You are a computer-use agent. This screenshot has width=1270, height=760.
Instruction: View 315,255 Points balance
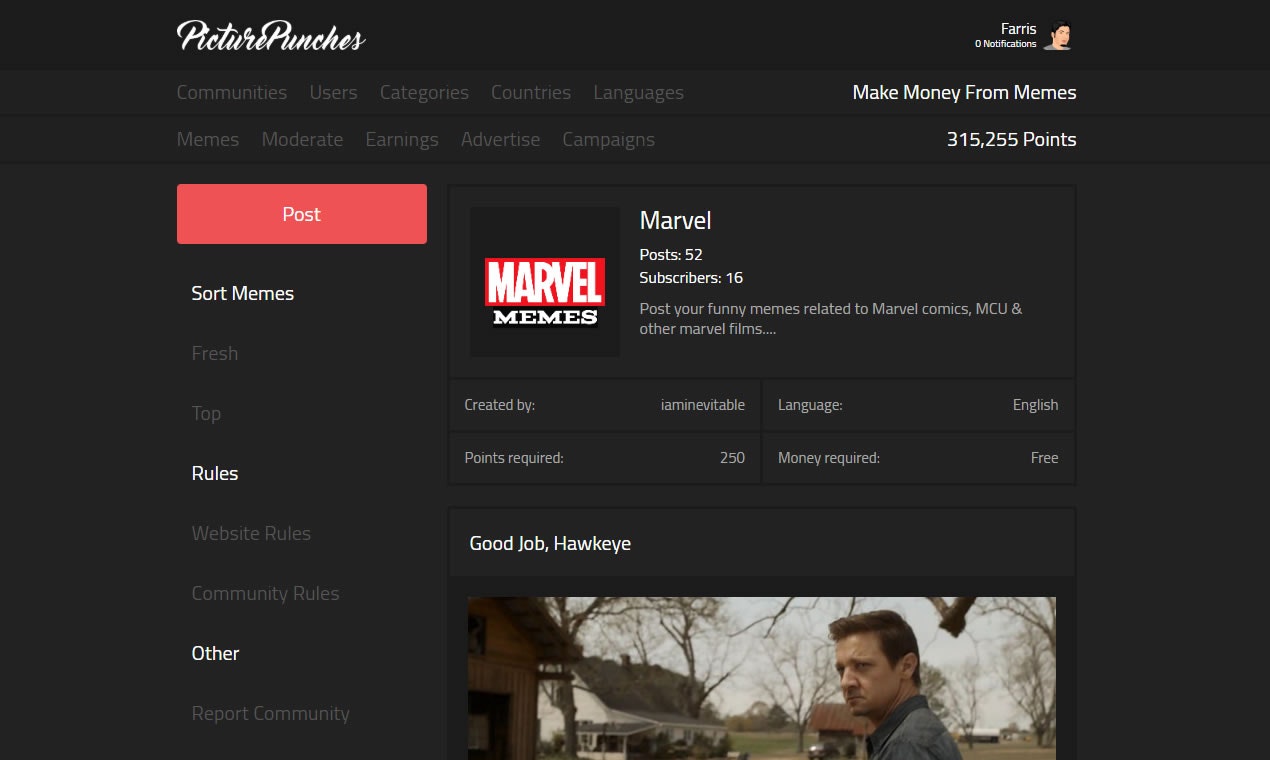tap(1011, 139)
